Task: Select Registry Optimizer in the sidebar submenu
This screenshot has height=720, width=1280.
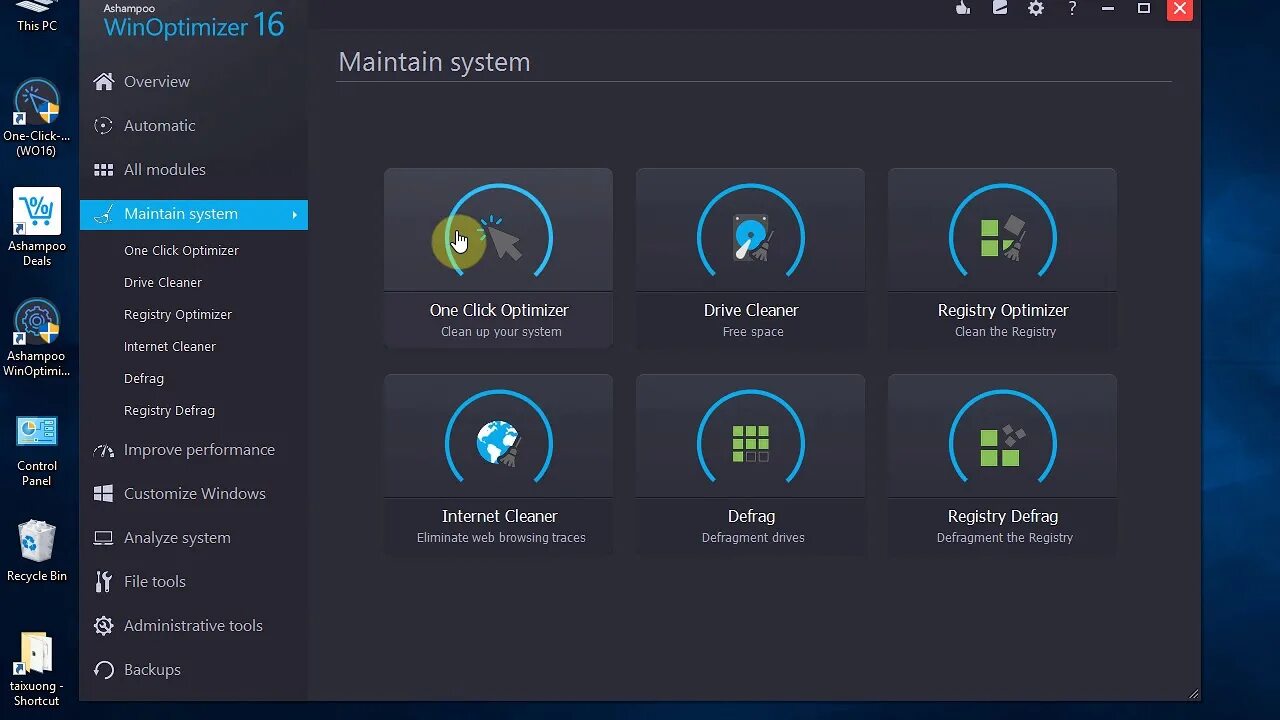Action: [x=178, y=315]
